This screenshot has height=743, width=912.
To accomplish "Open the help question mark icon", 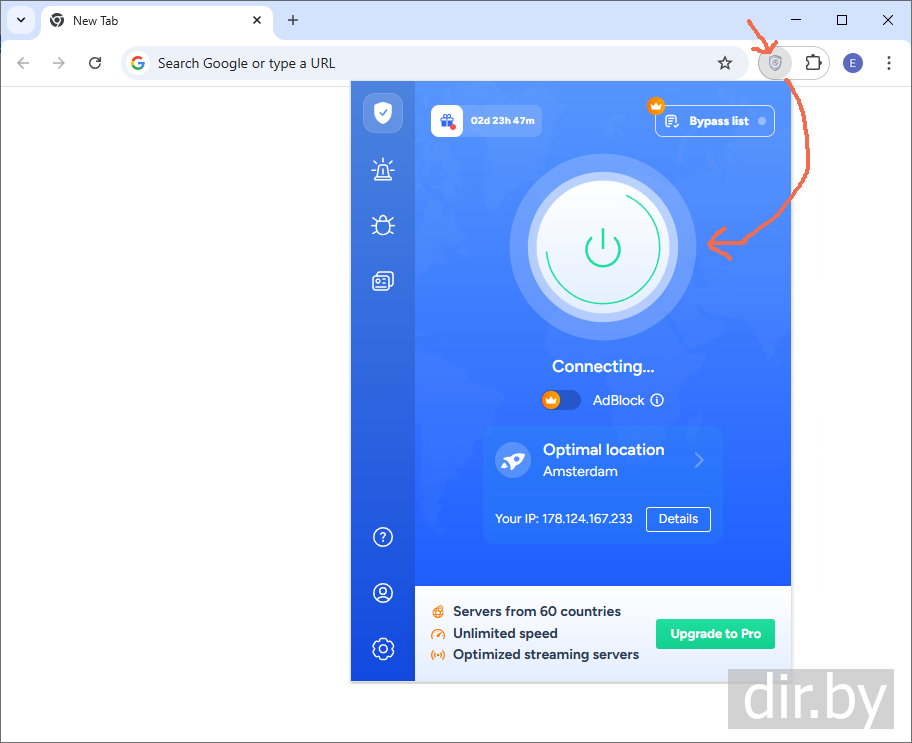I will pyautogui.click(x=383, y=537).
